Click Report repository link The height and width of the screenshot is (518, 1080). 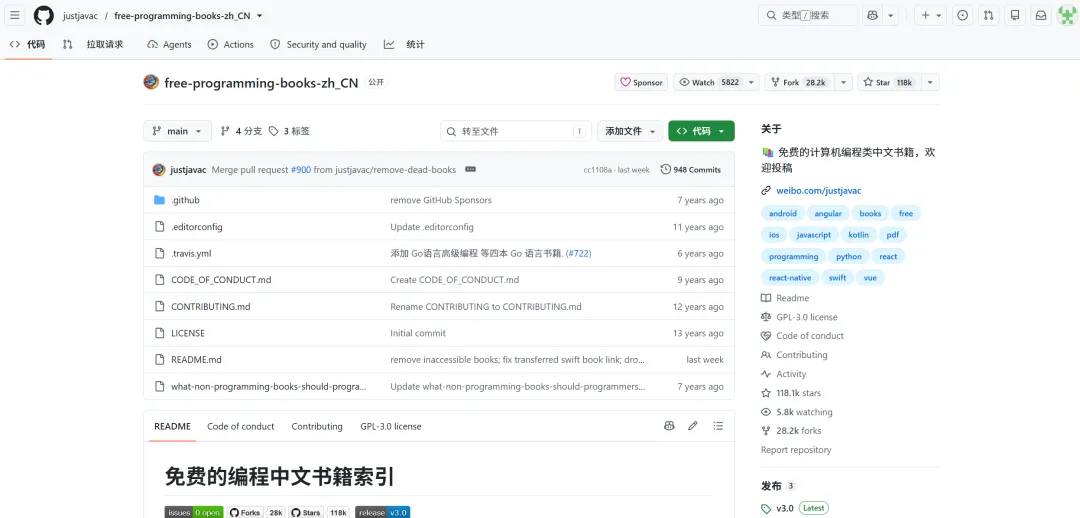click(x=796, y=450)
